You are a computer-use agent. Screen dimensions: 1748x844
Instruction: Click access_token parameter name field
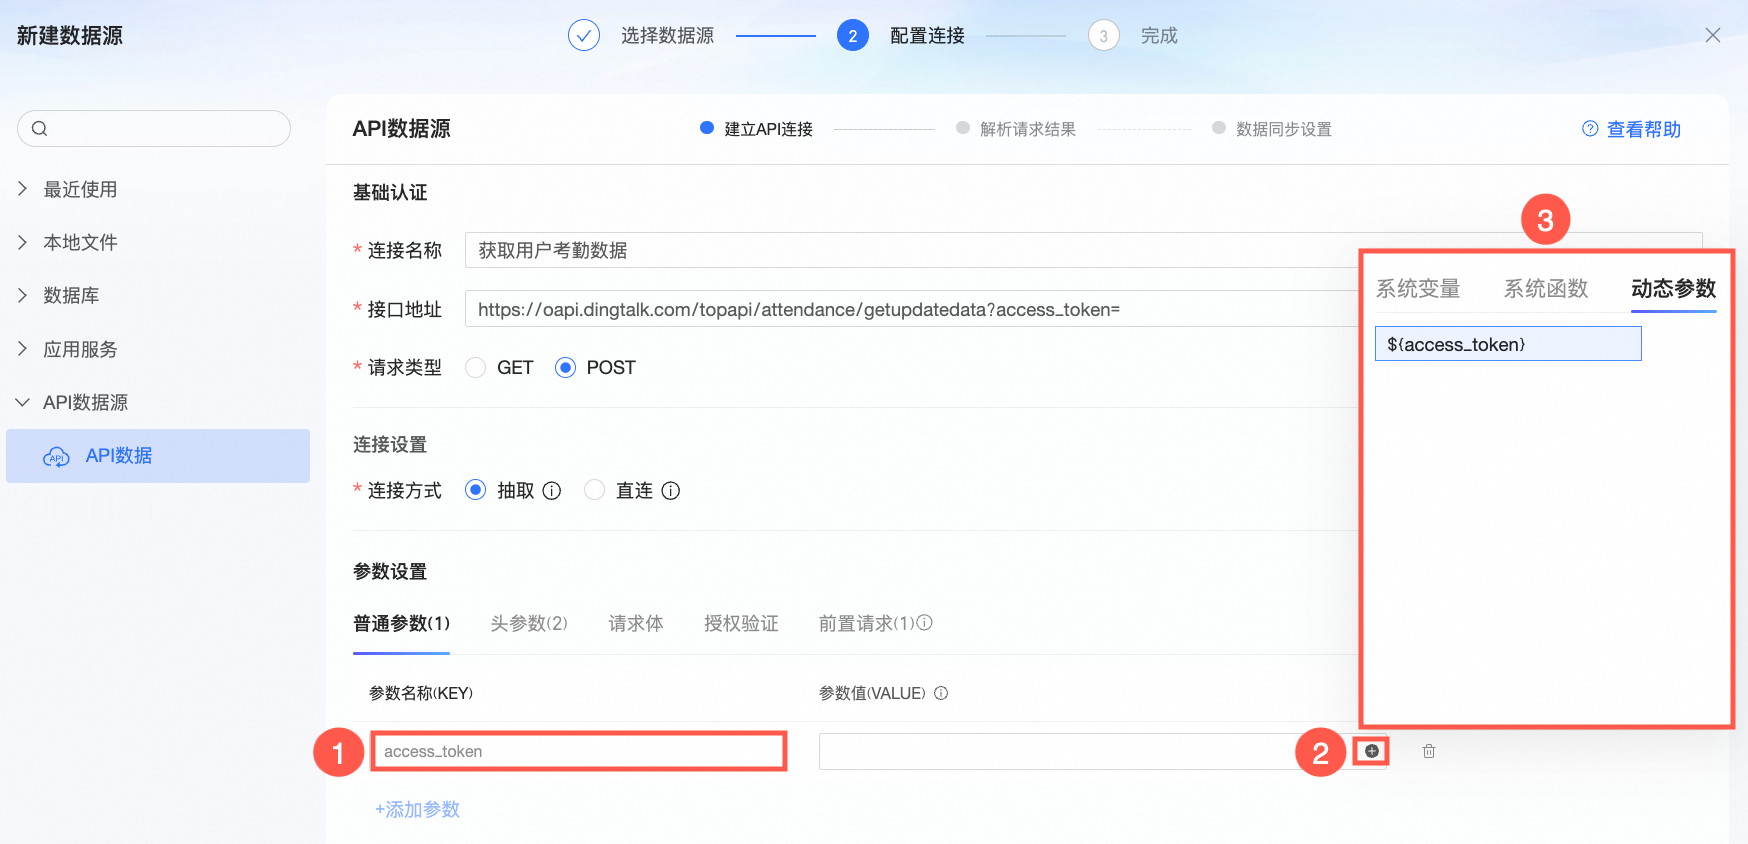[x=579, y=751]
